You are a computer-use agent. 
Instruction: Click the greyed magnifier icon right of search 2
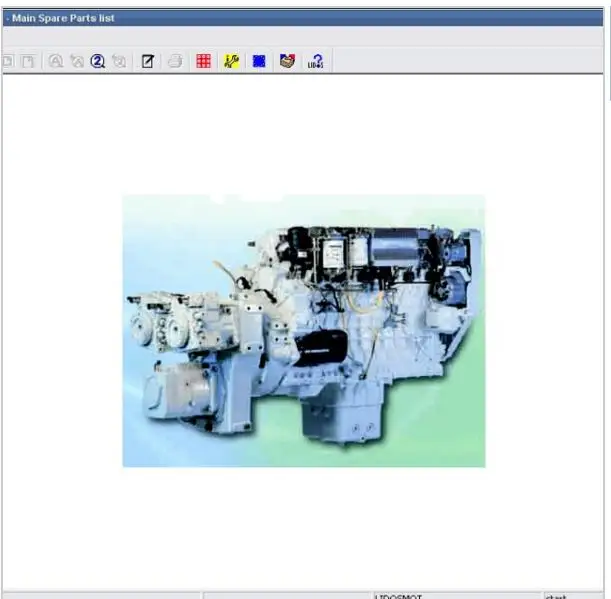pyautogui.click(x=119, y=61)
